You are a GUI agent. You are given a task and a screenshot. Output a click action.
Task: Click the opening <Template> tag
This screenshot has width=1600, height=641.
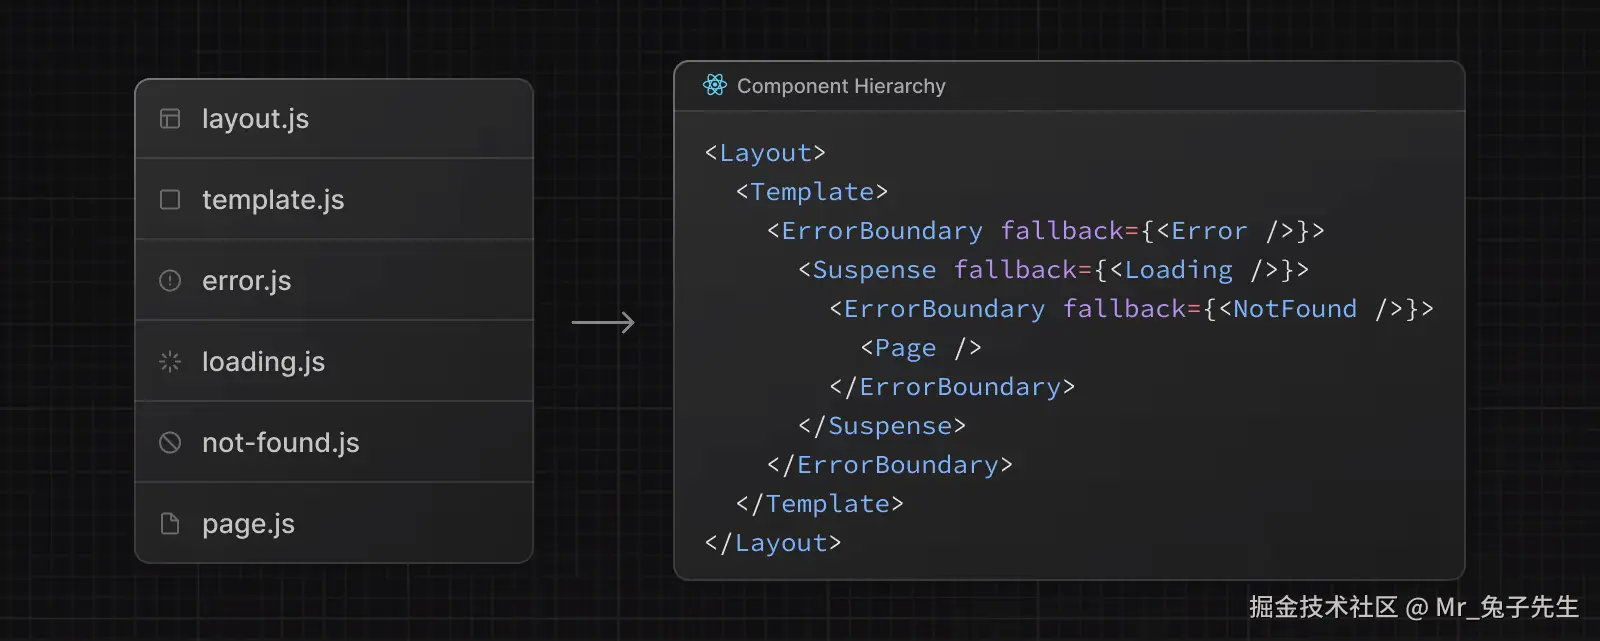point(812,192)
